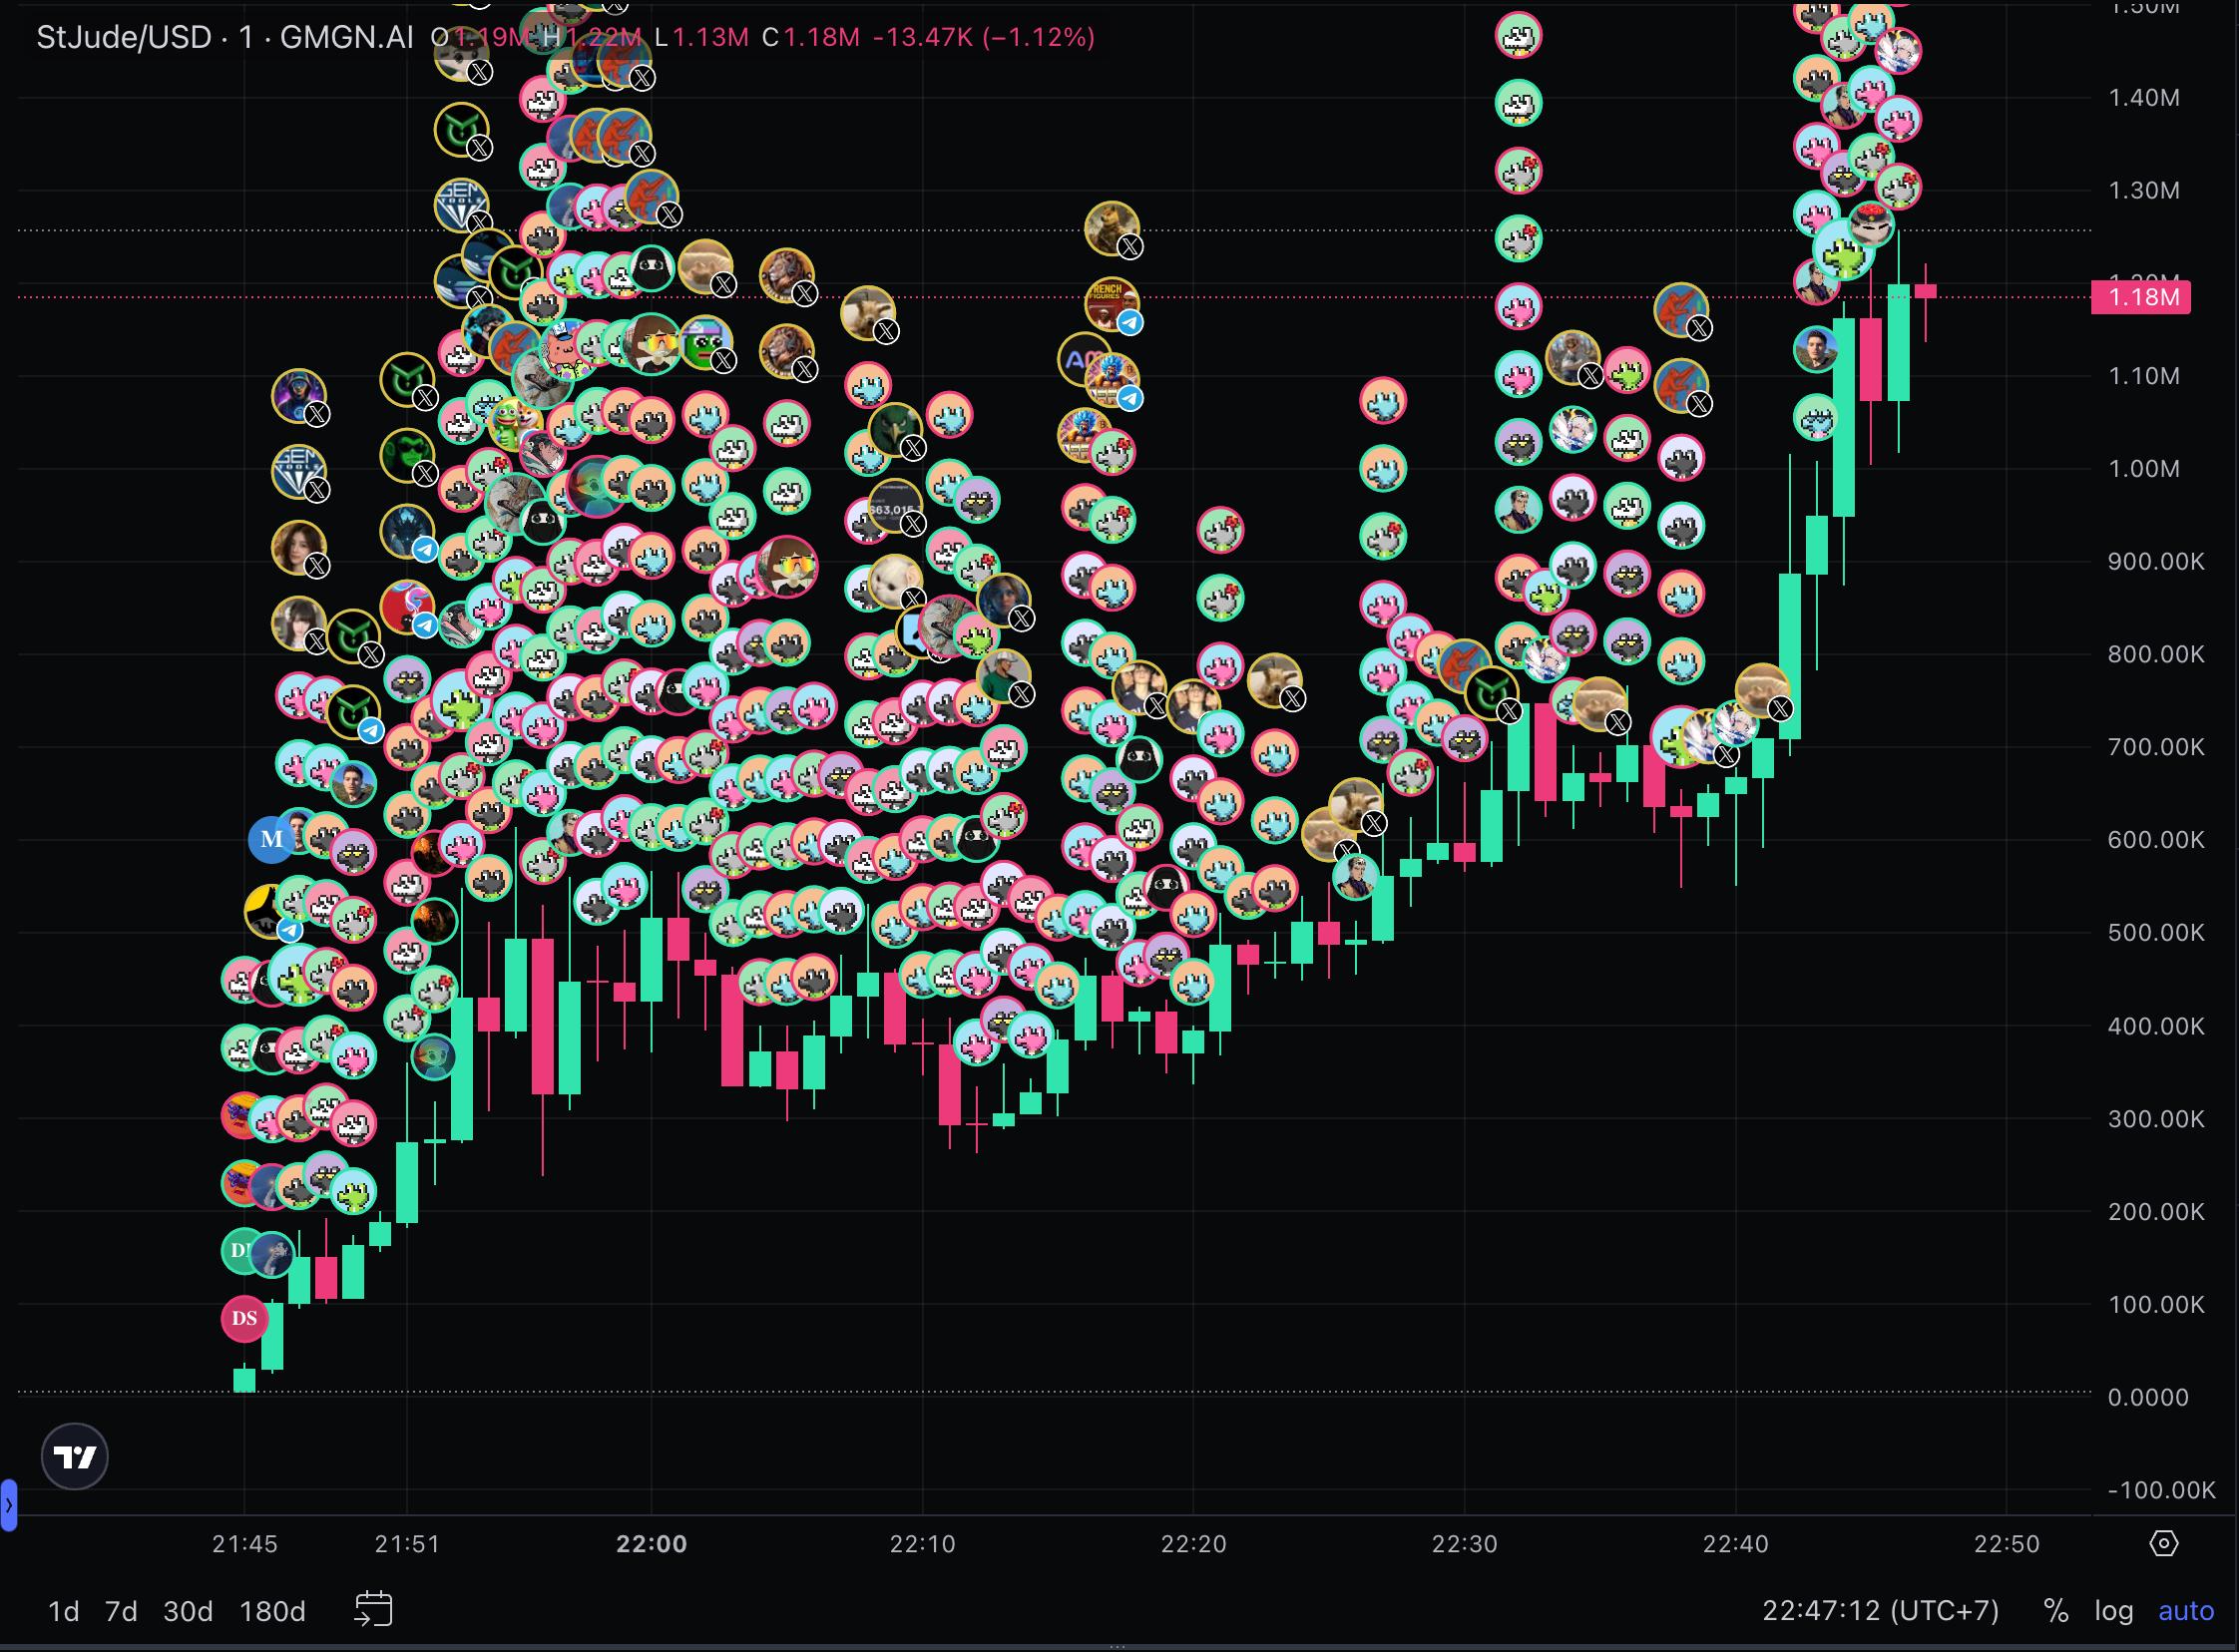Viewport: 2239px width, 1652px height.
Task: Expand the left side panel arrow
Action: coord(8,1505)
